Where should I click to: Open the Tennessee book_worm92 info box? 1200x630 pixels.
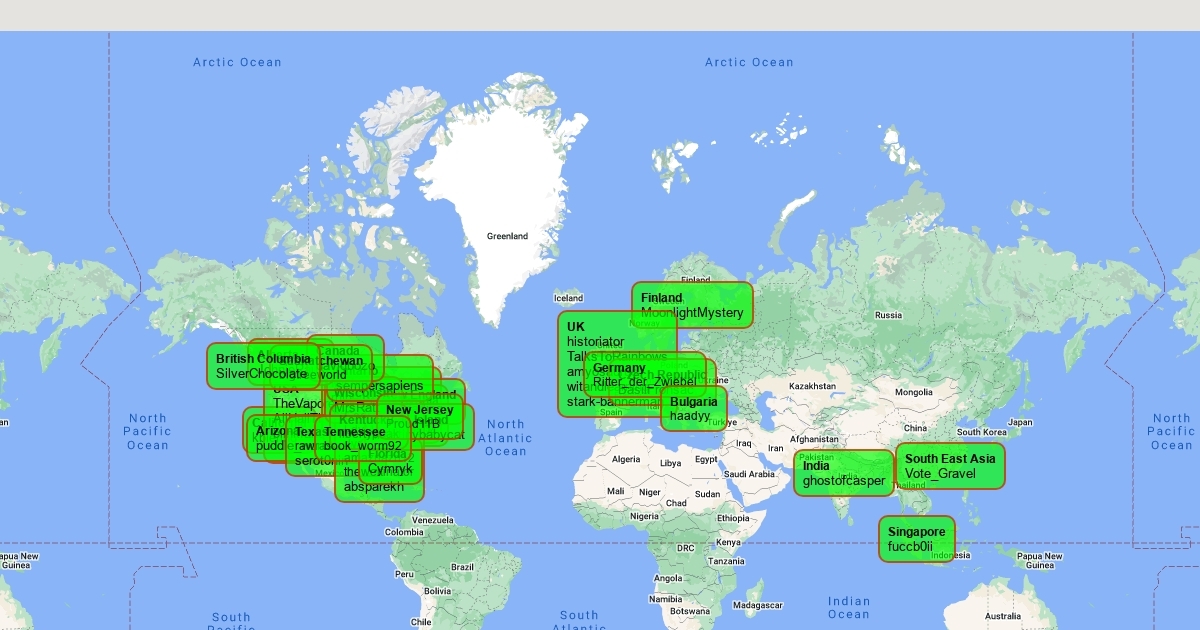coord(362,439)
